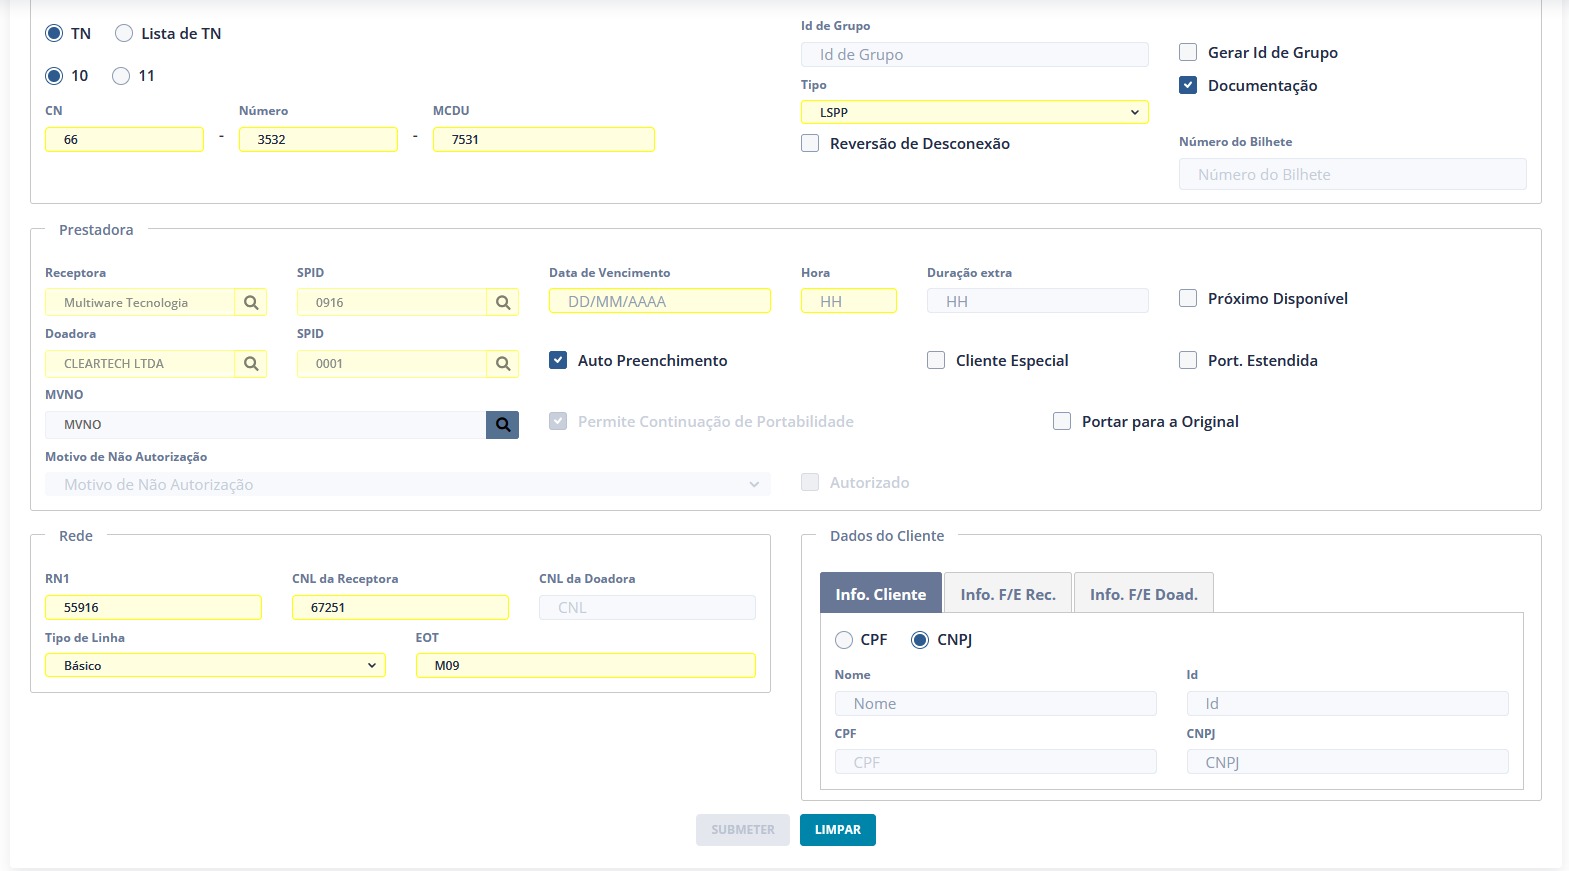The image size is (1569, 871).
Task: Expand the Tipo de Linha dropdown
Action: [215, 665]
